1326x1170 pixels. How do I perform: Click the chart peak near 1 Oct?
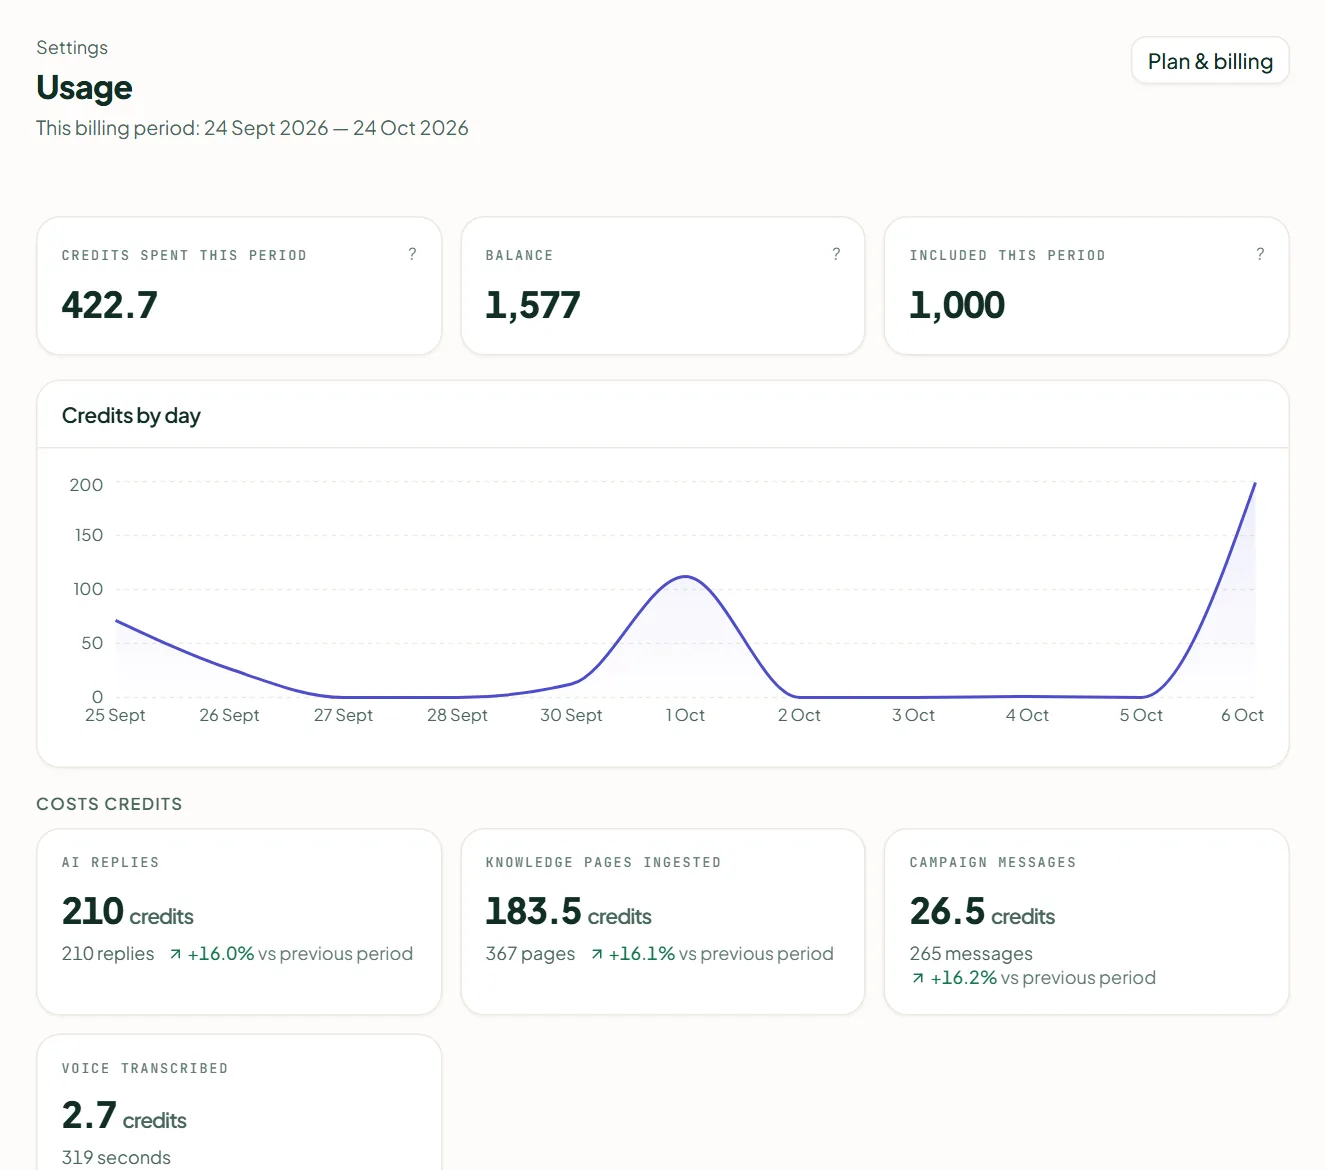[685, 576]
